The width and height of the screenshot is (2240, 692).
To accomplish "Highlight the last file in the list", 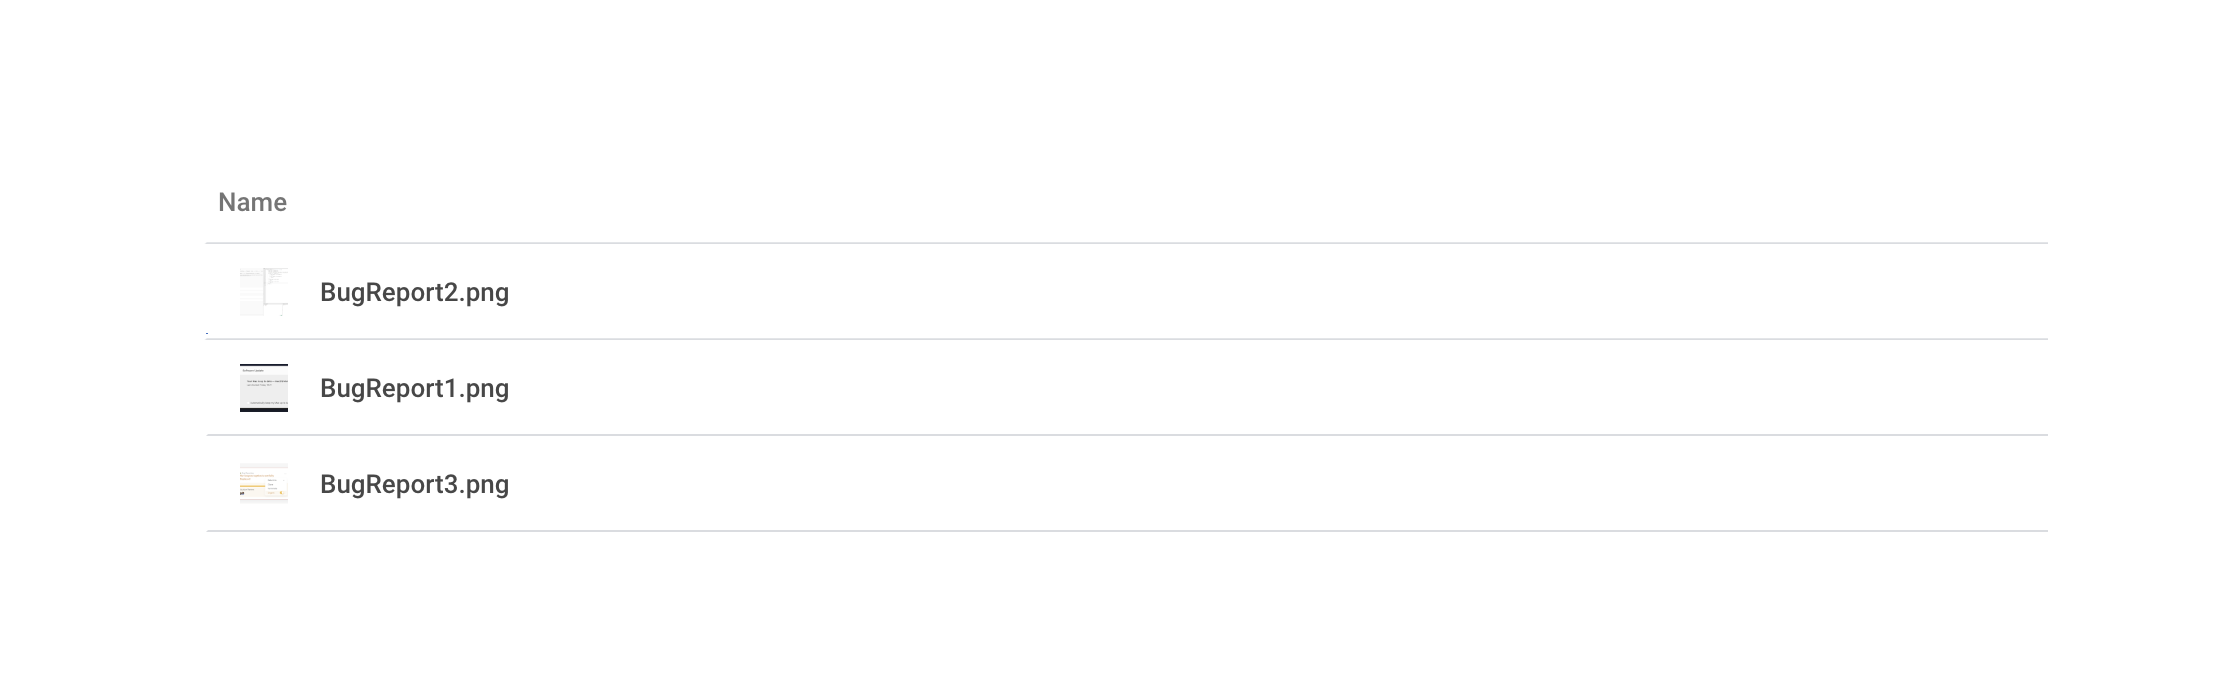I will click(x=414, y=484).
